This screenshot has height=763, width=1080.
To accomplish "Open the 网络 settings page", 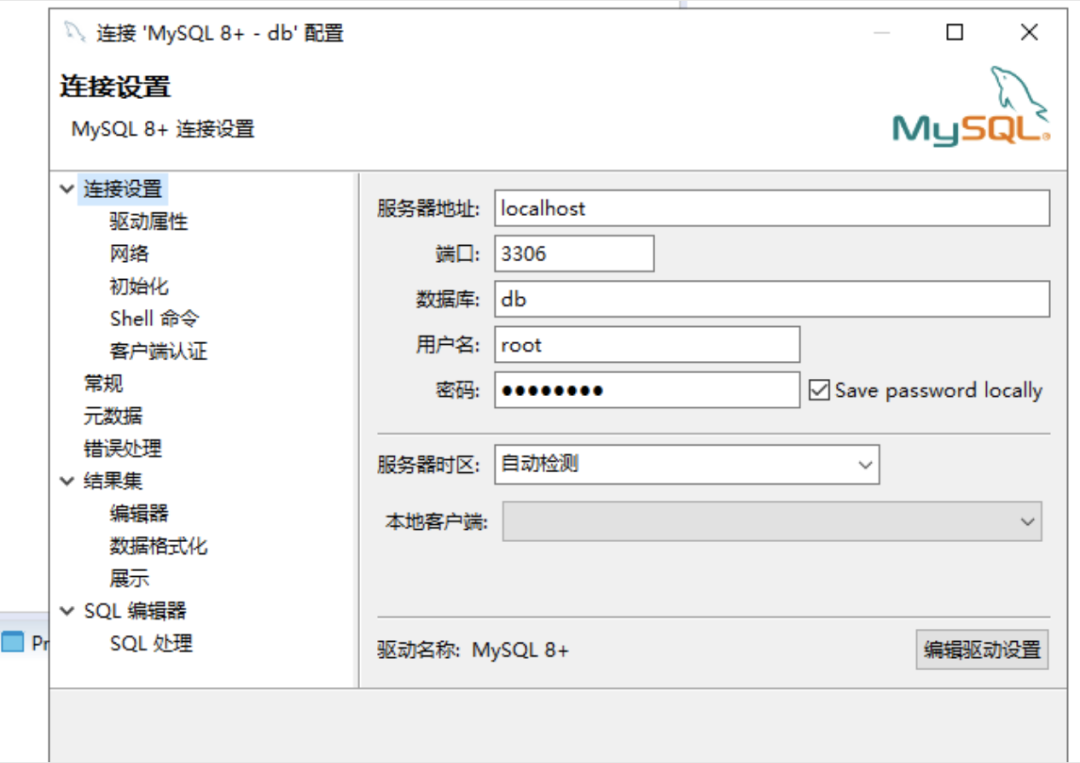I will click(129, 253).
